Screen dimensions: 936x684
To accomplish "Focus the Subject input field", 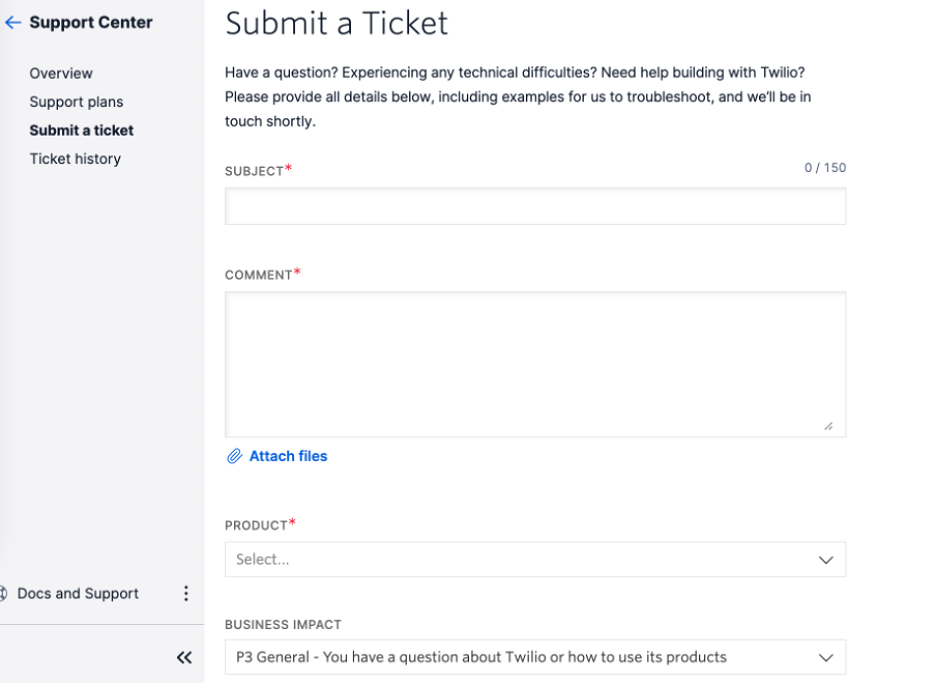I will click(x=535, y=207).
